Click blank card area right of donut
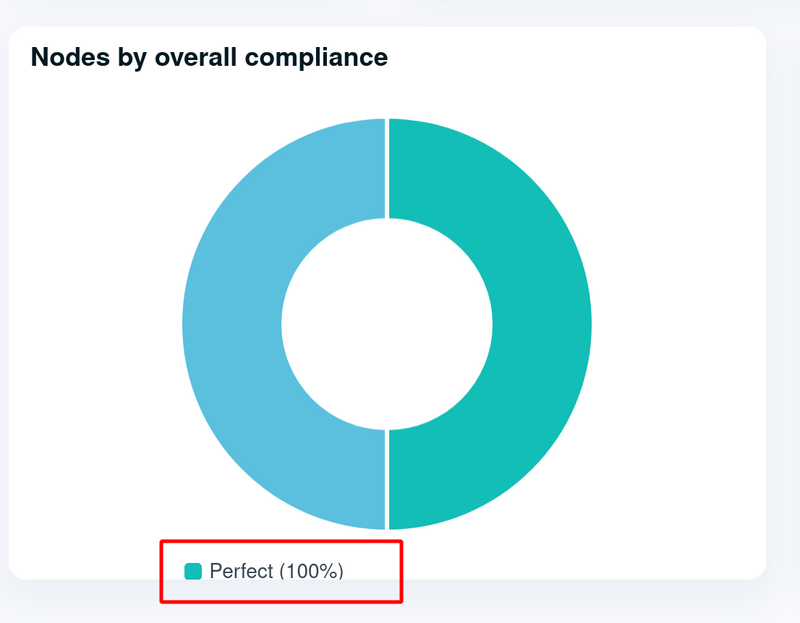Image resolution: width=800 pixels, height=623 pixels. tap(679, 324)
